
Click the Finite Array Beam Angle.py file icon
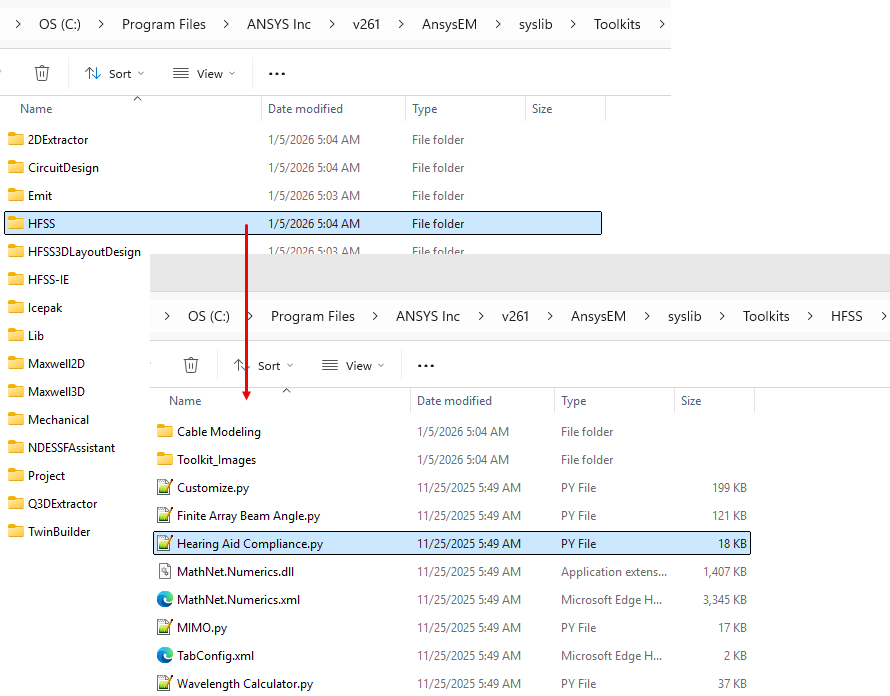tap(165, 515)
